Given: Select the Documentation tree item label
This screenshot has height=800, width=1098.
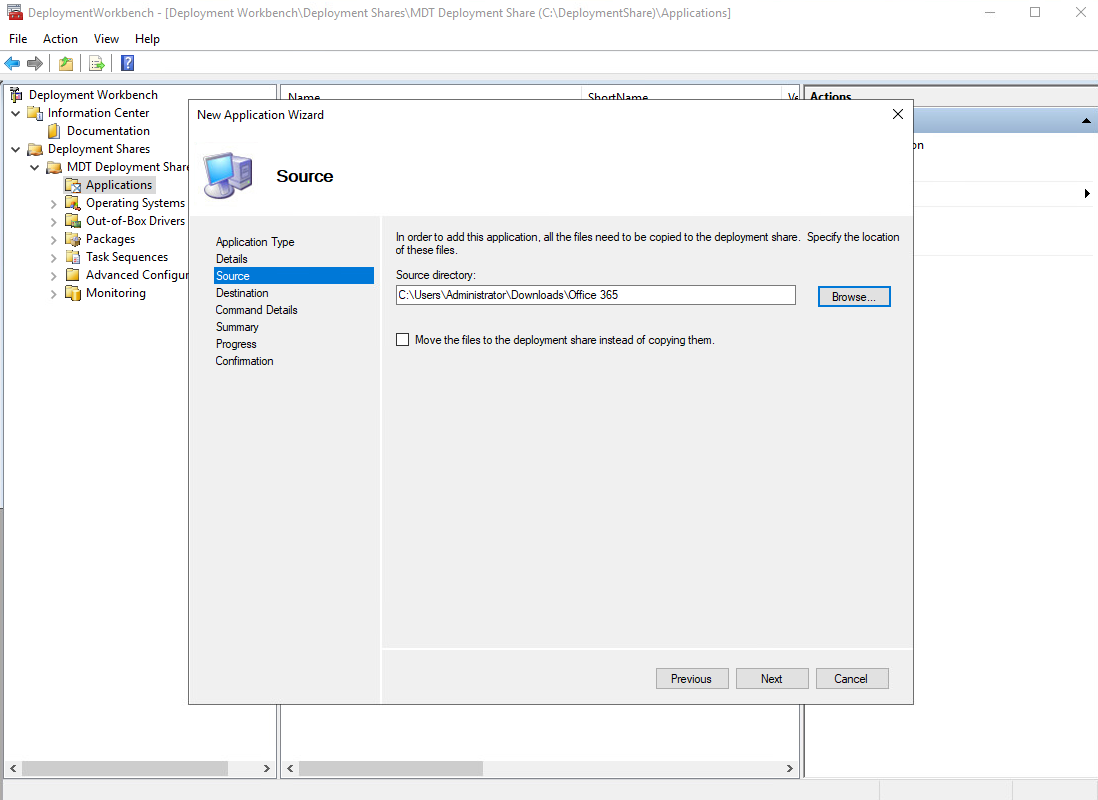Looking at the screenshot, I should point(109,131).
